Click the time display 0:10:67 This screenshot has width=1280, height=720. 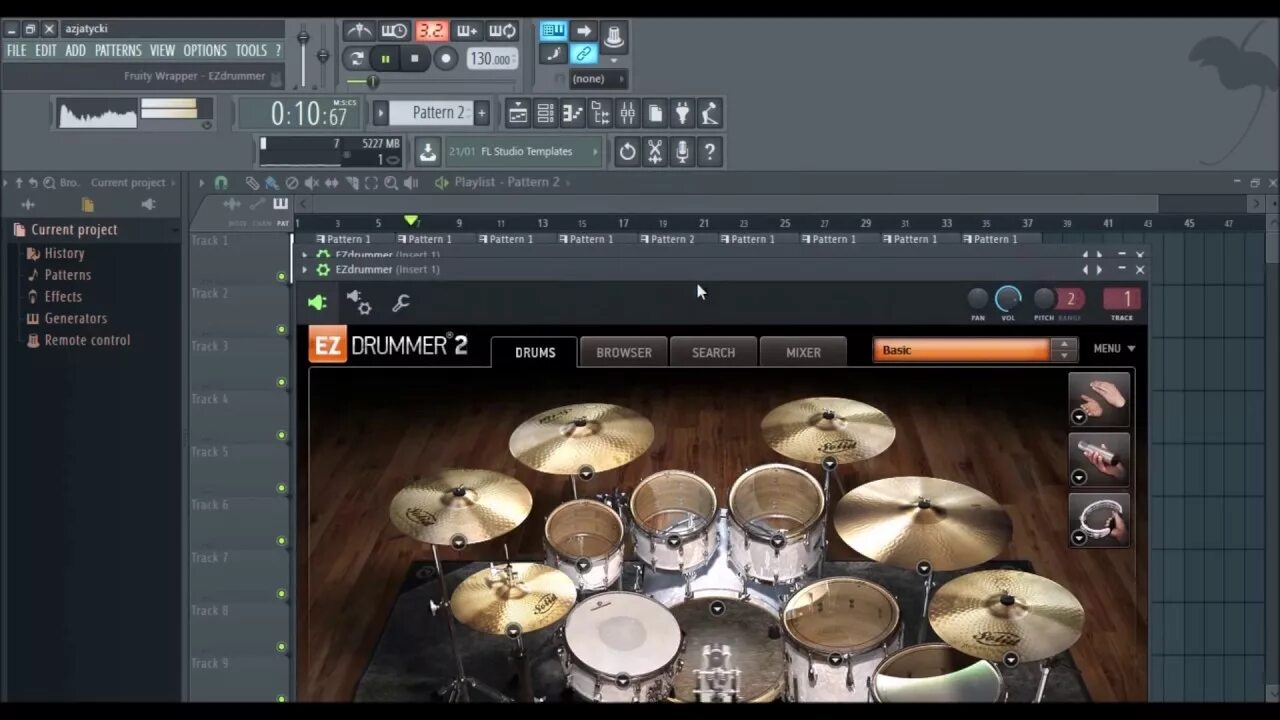coord(300,114)
